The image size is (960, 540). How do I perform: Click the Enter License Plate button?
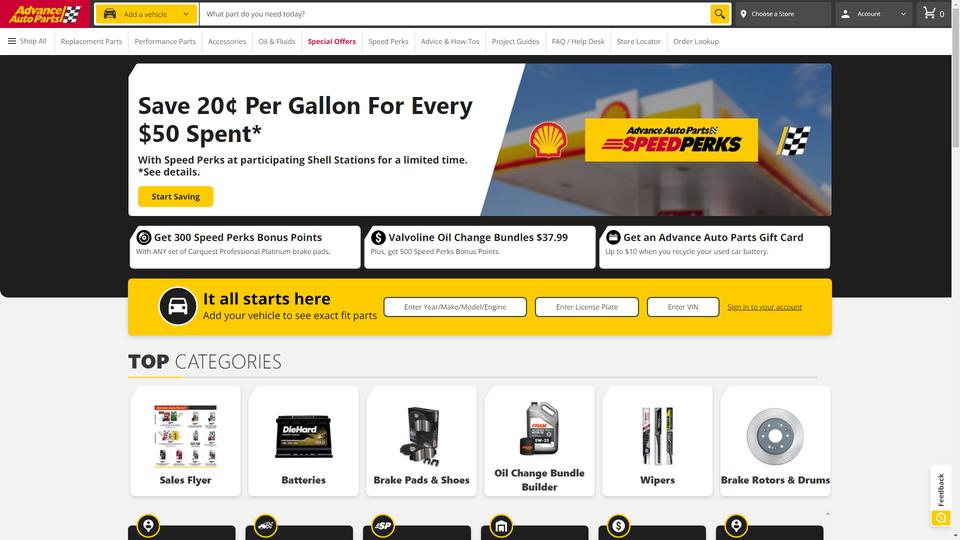(x=587, y=307)
